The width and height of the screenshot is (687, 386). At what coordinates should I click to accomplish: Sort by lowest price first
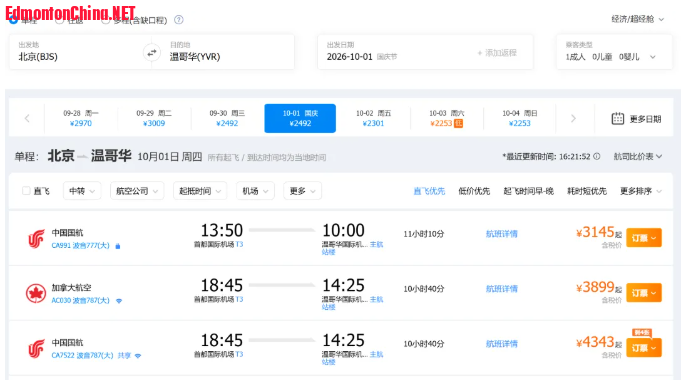click(x=474, y=191)
